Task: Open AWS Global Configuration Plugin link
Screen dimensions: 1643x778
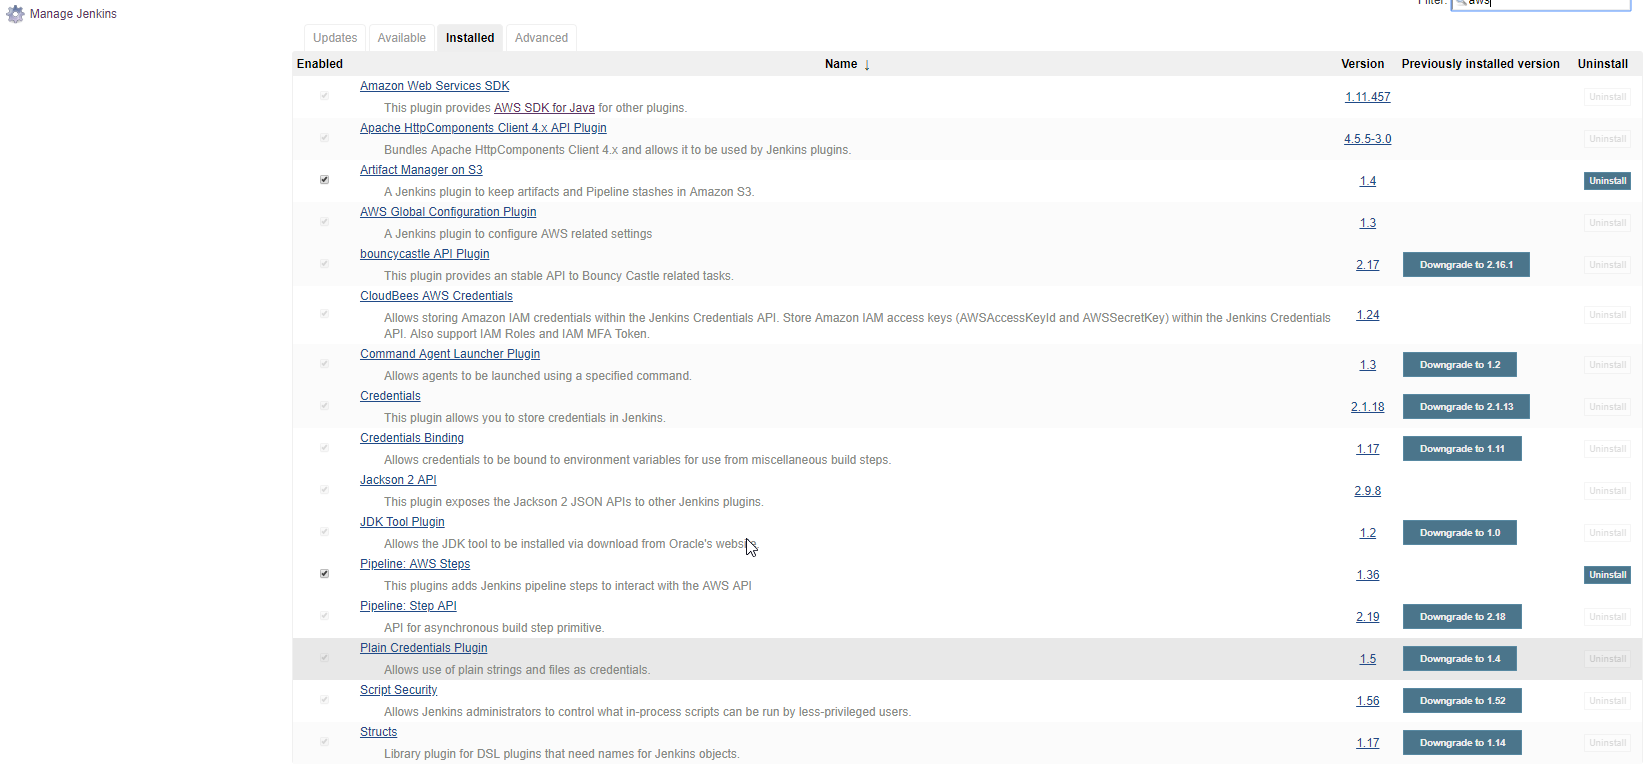Action: (x=448, y=212)
